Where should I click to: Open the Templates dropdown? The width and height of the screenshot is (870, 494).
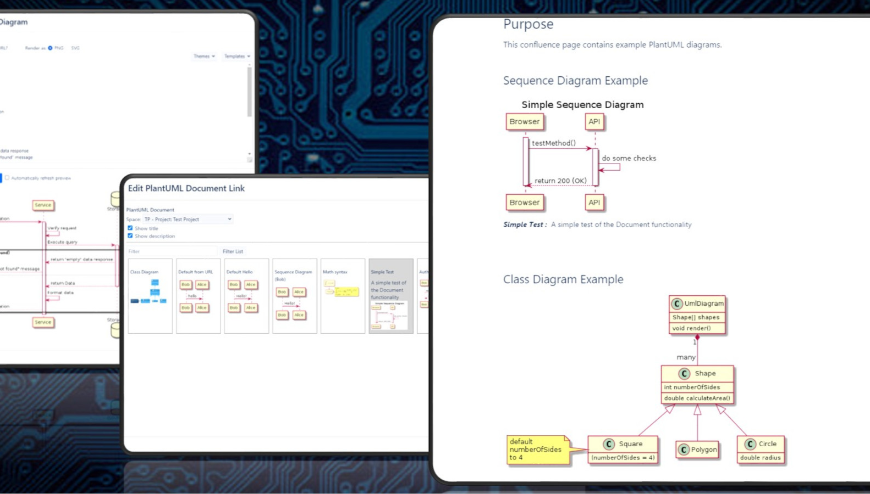[237, 56]
